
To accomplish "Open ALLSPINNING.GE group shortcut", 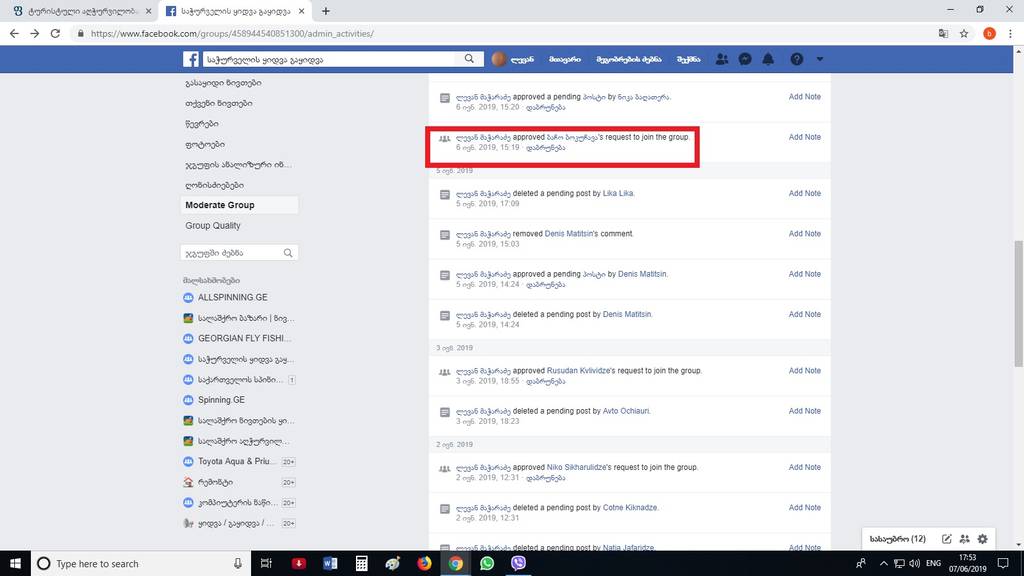I will (x=232, y=297).
